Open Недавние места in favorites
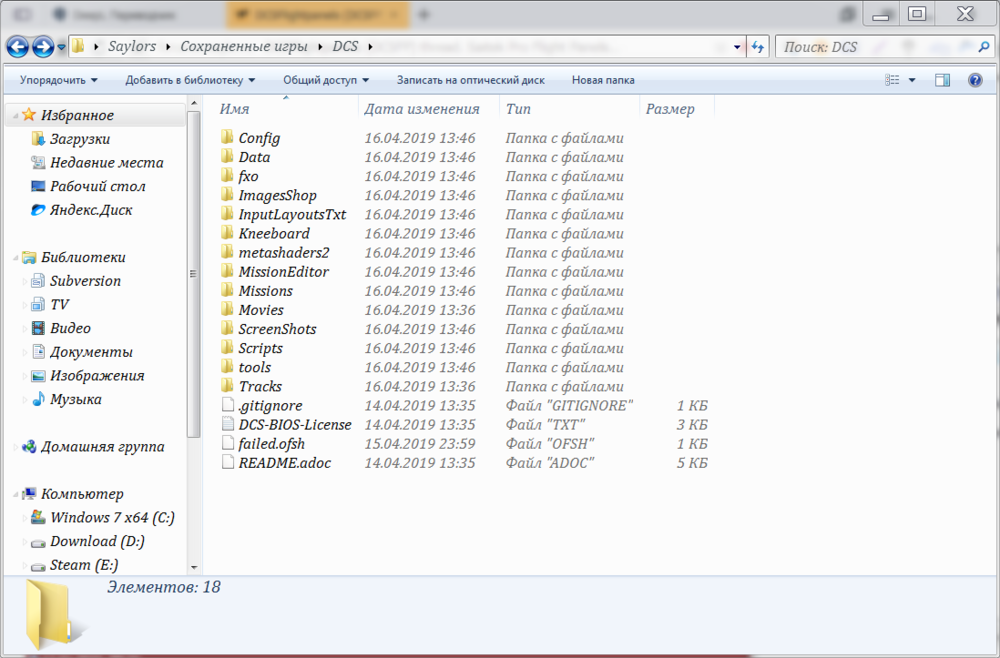This screenshot has height=658, width=1000. pos(97,163)
